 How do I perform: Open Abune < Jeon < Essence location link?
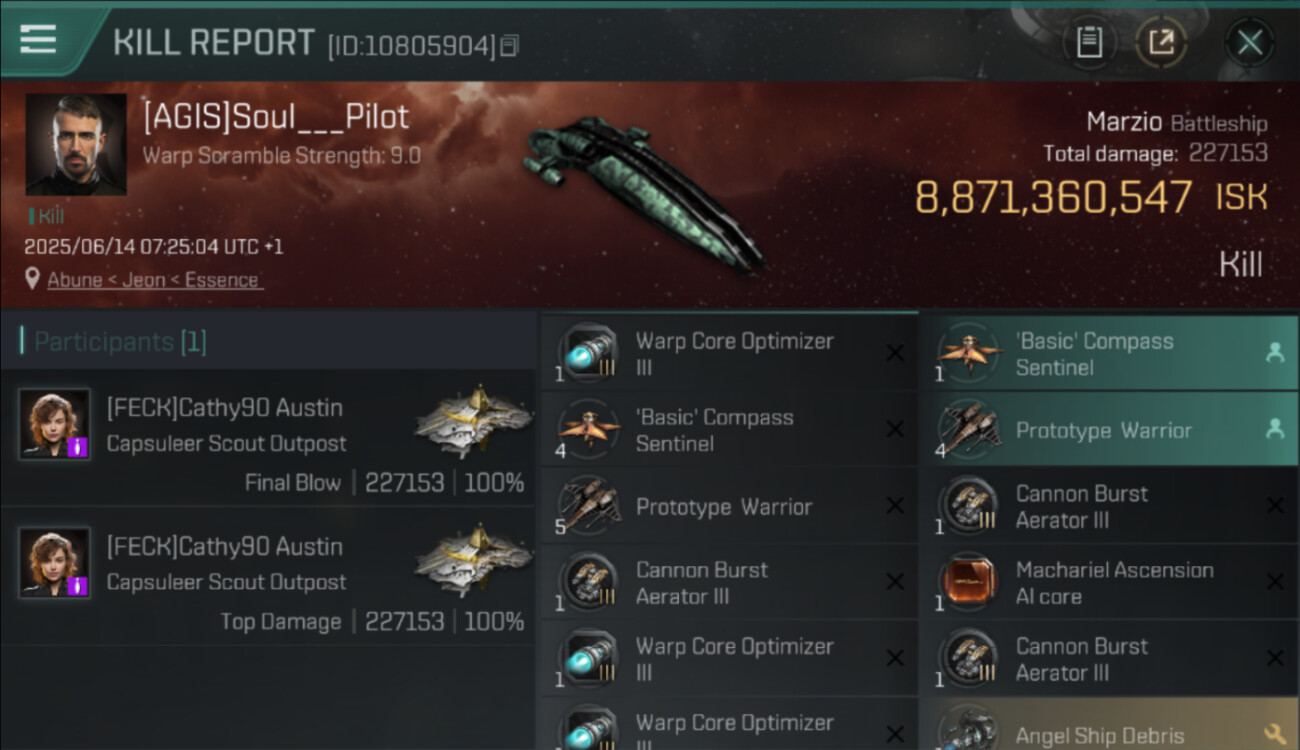pyautogui.click(x=155, y=280)
